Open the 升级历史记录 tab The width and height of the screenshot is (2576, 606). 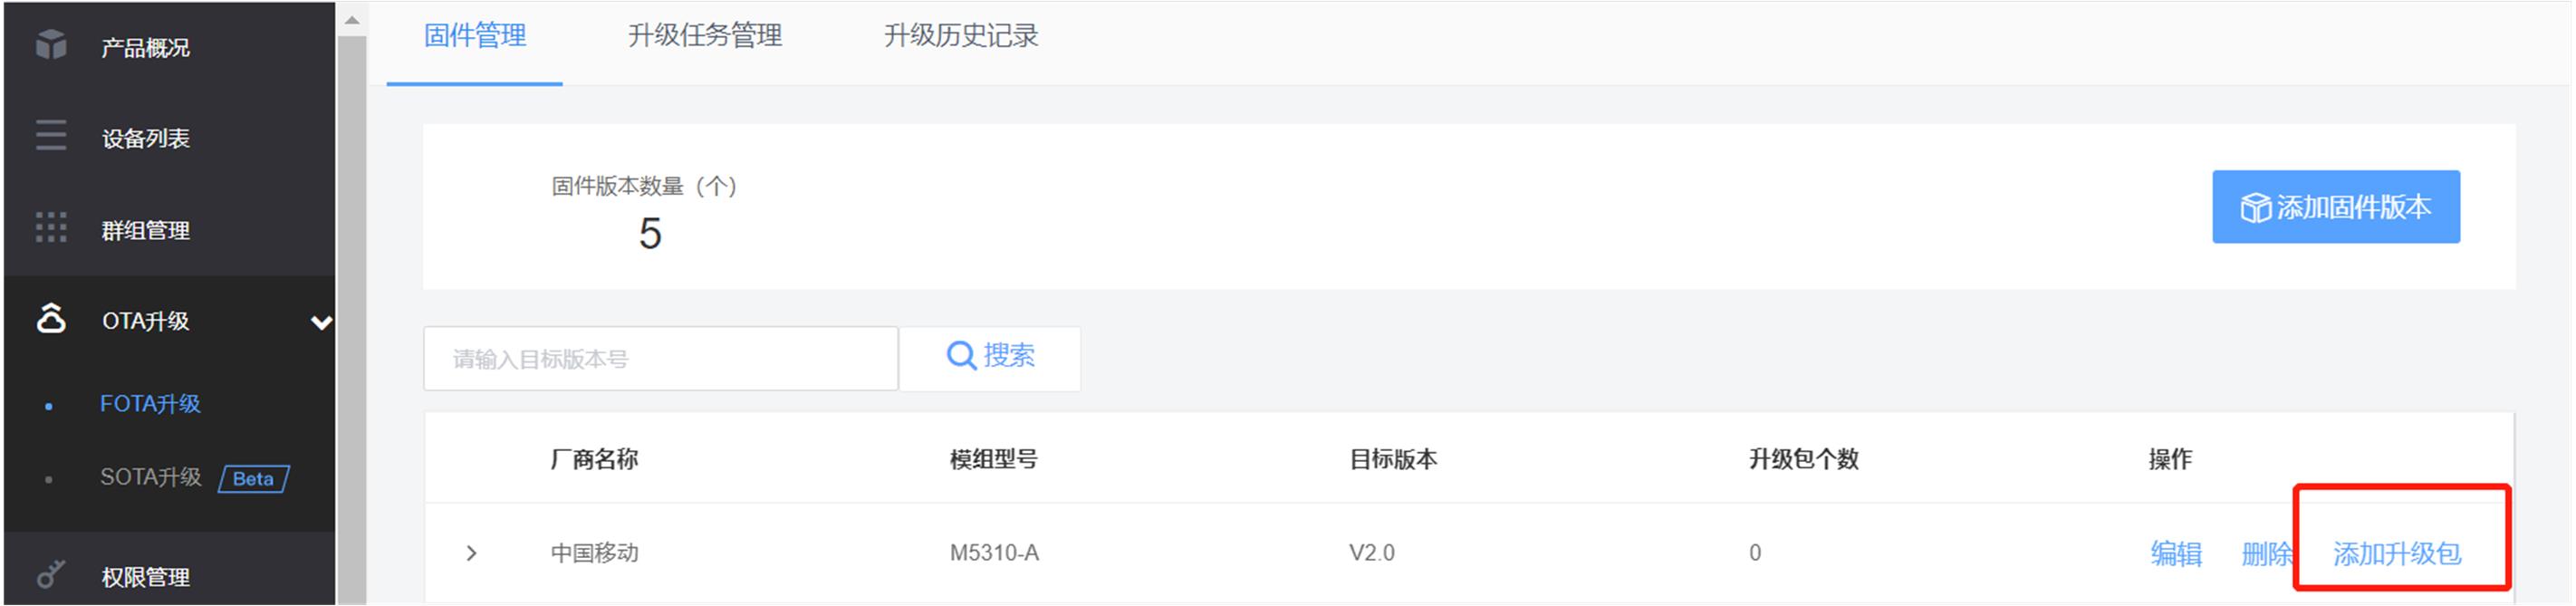tap(961, 36)
